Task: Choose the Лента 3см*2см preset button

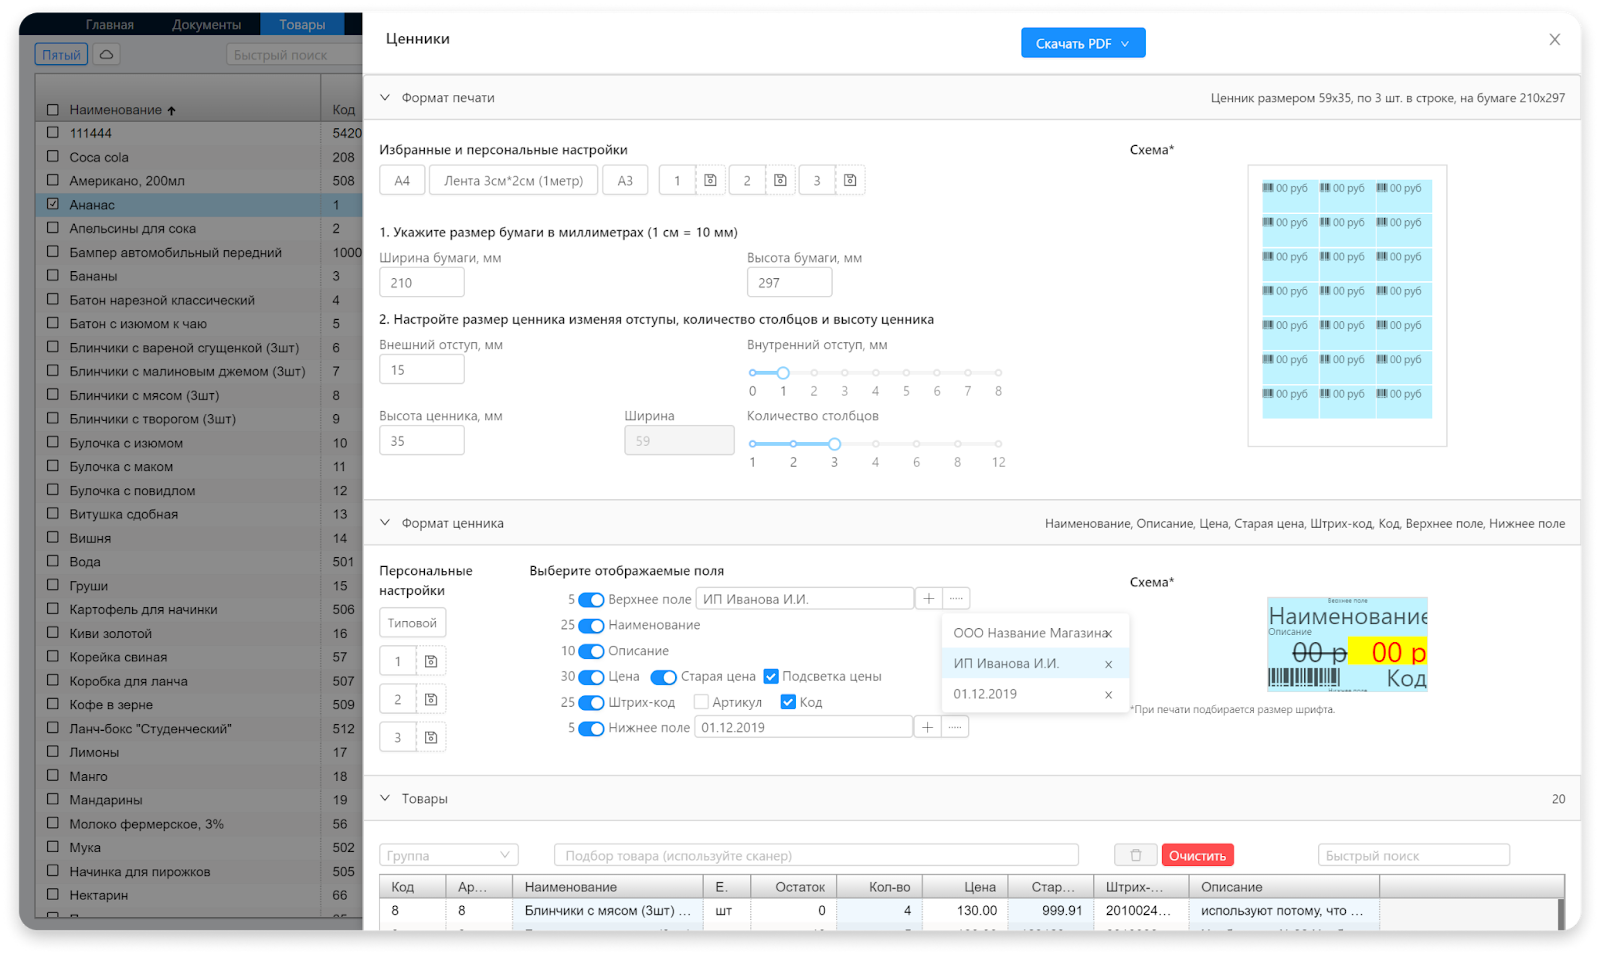Action: [513, 181]
